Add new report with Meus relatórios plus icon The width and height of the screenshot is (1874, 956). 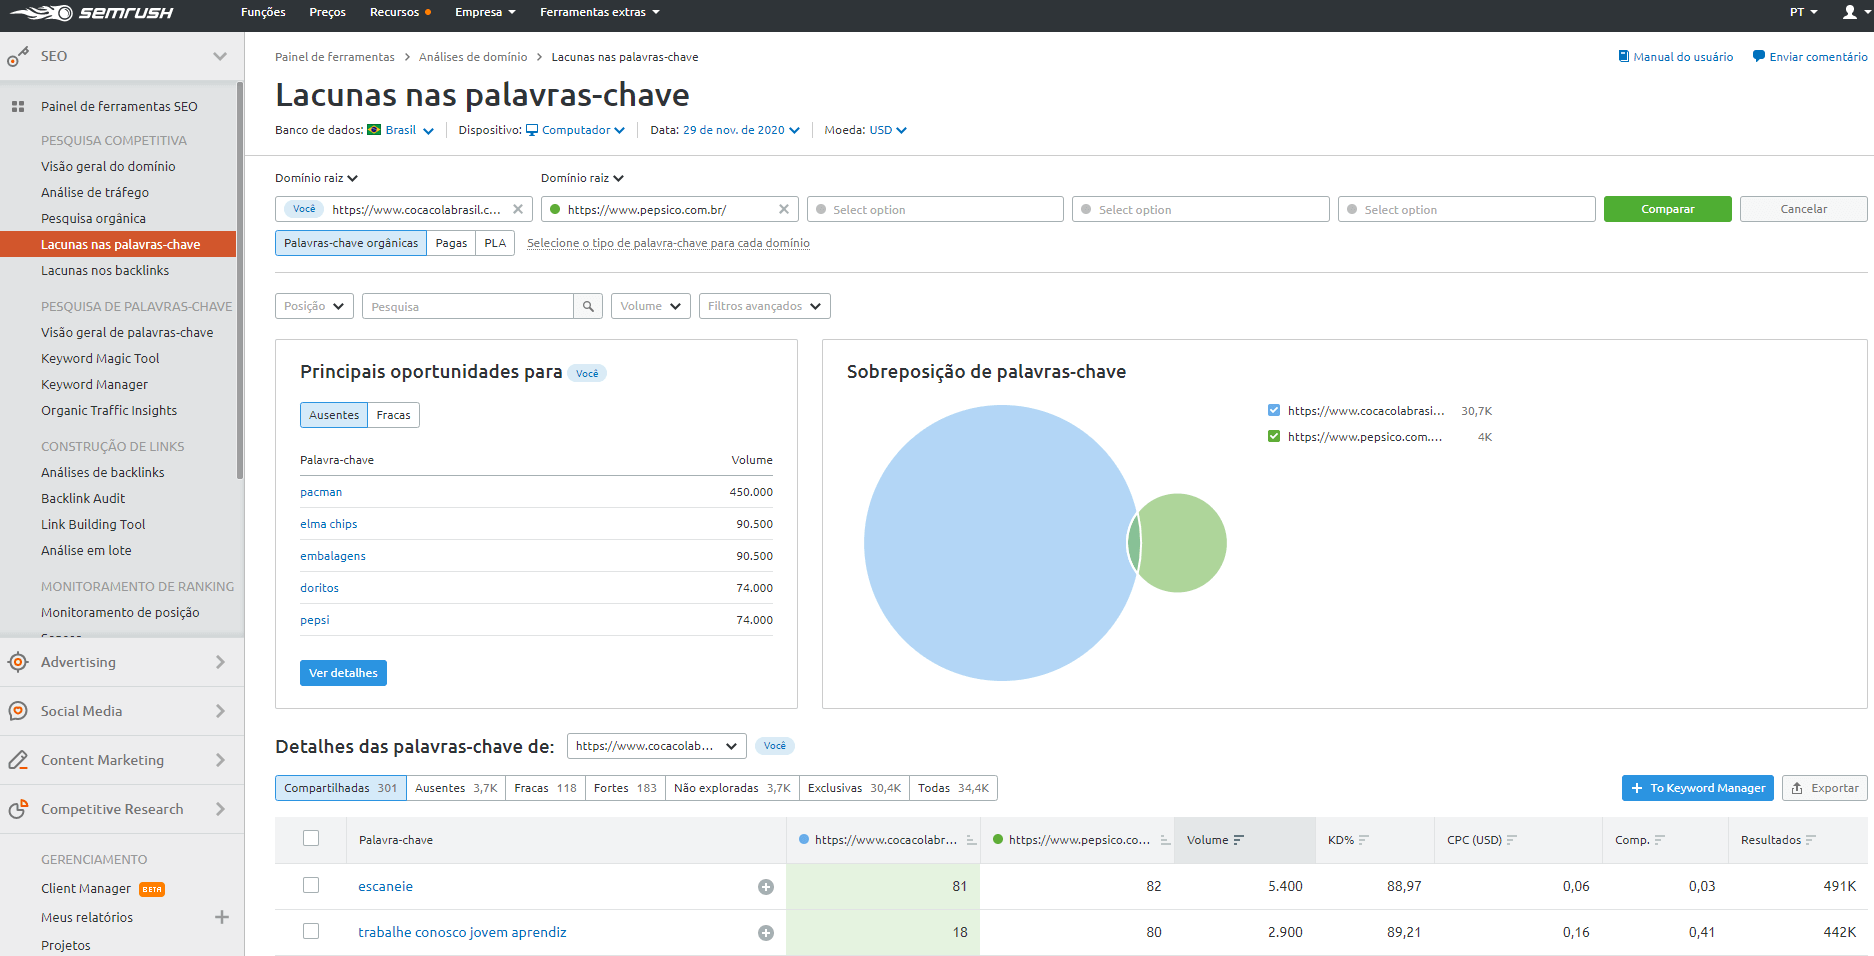[222, 917]
